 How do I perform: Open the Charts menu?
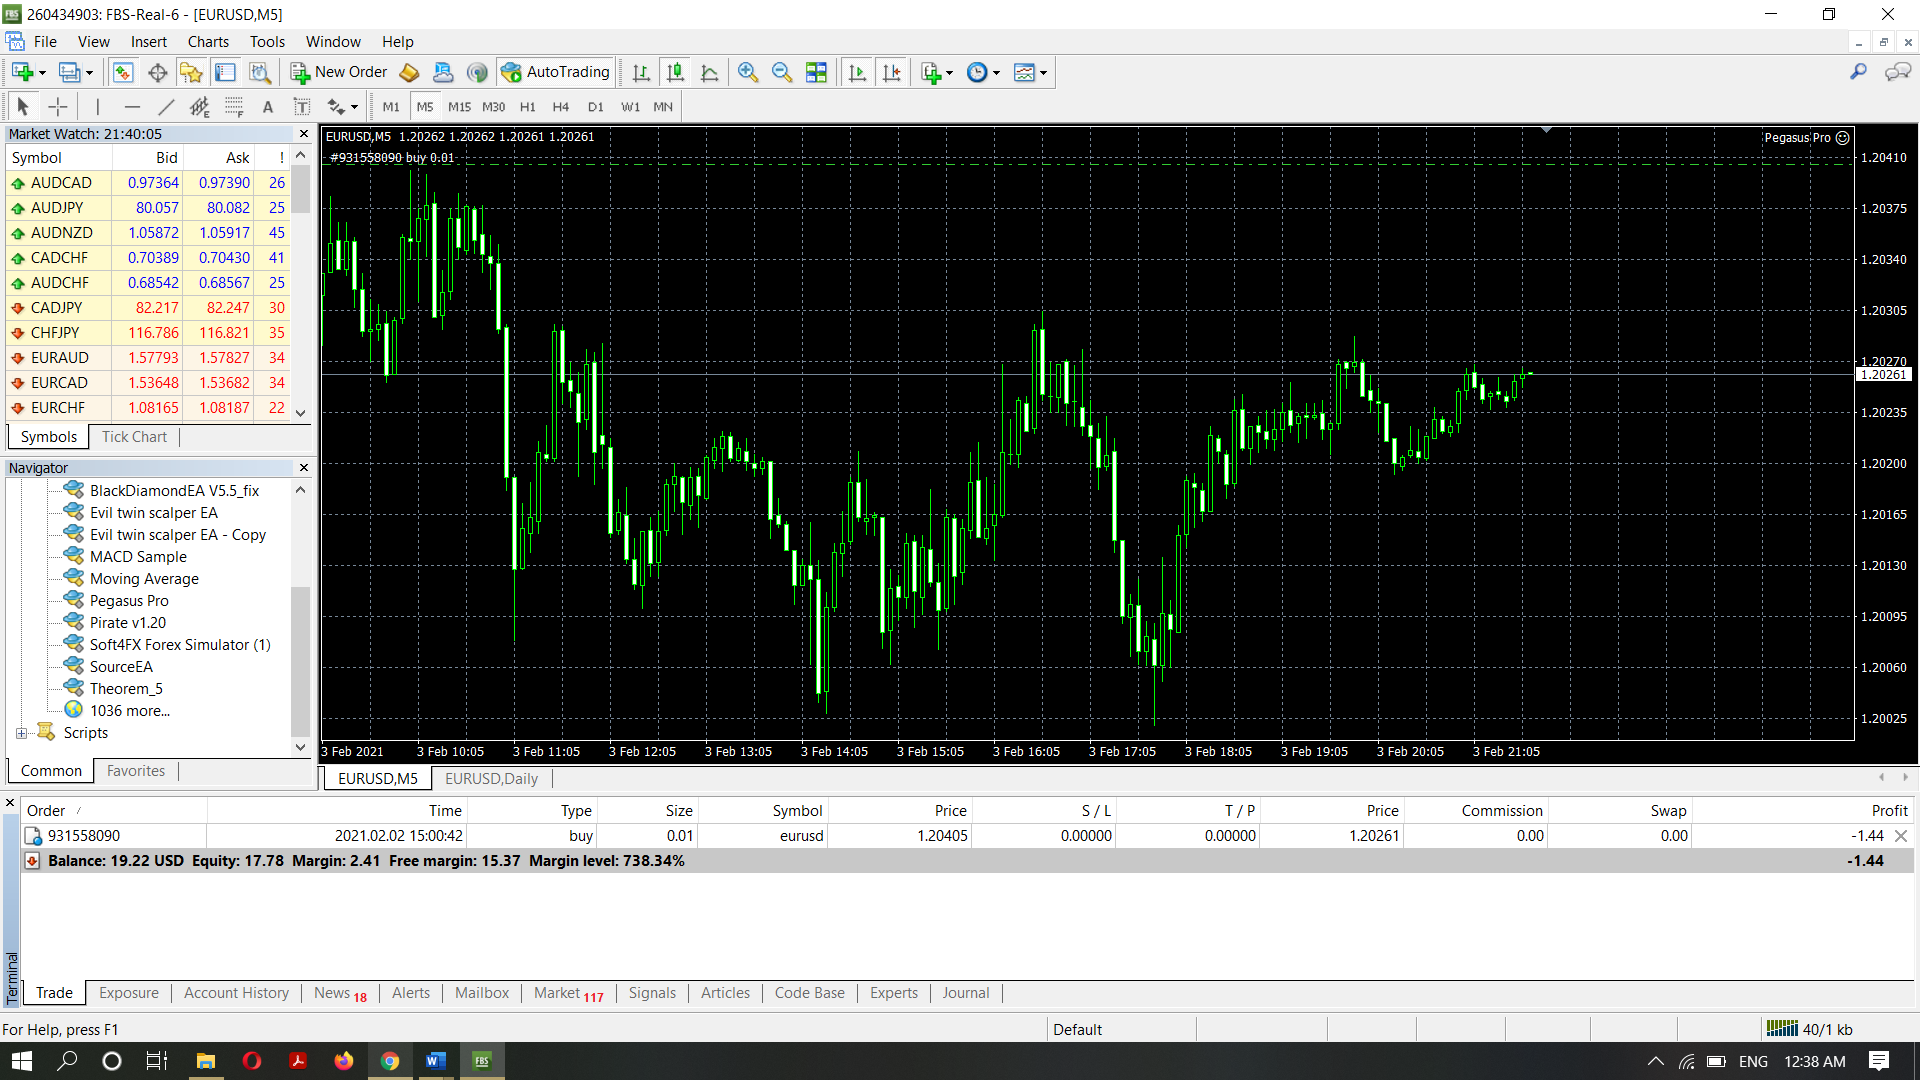208,42
